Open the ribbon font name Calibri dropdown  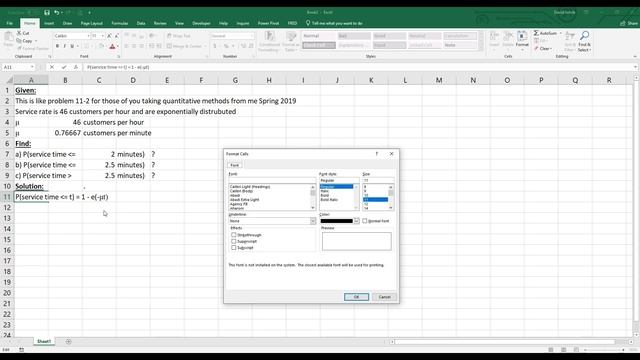[x=88, y=36]
